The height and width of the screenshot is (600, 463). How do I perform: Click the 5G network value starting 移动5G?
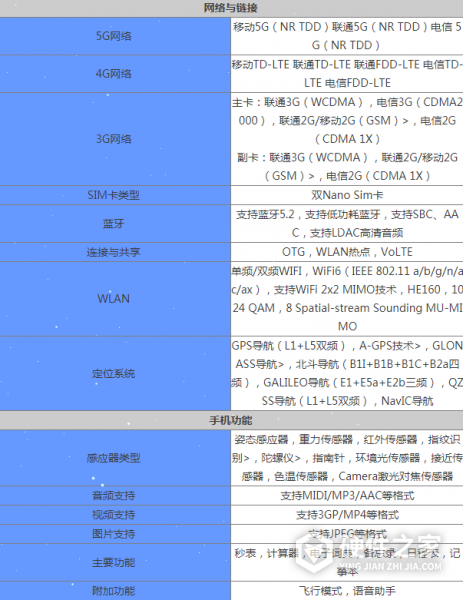click(347, 36)
